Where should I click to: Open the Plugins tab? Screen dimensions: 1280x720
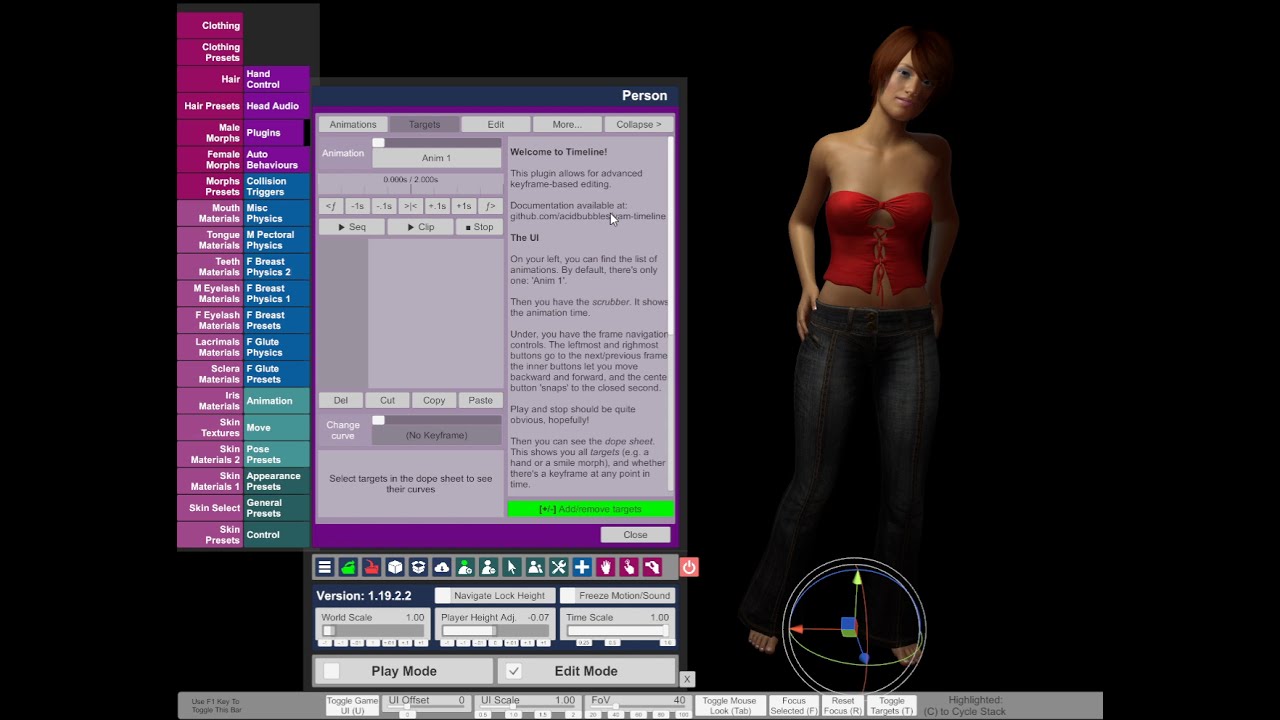pos(276,133)
